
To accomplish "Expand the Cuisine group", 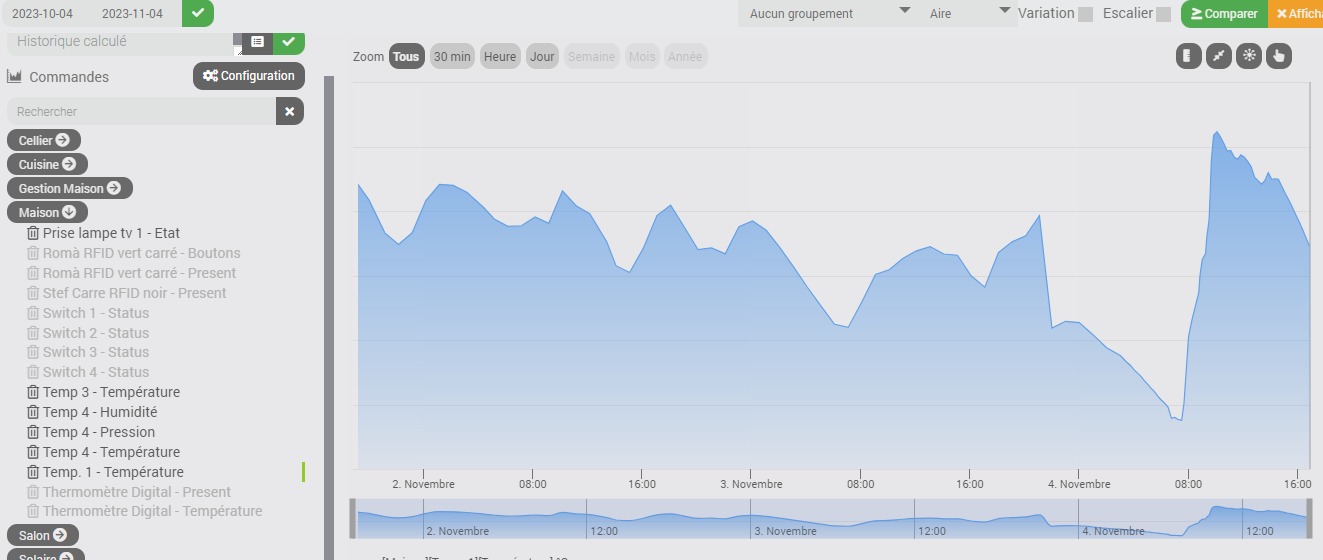I will pyautogui.click(x=47, y=164).
